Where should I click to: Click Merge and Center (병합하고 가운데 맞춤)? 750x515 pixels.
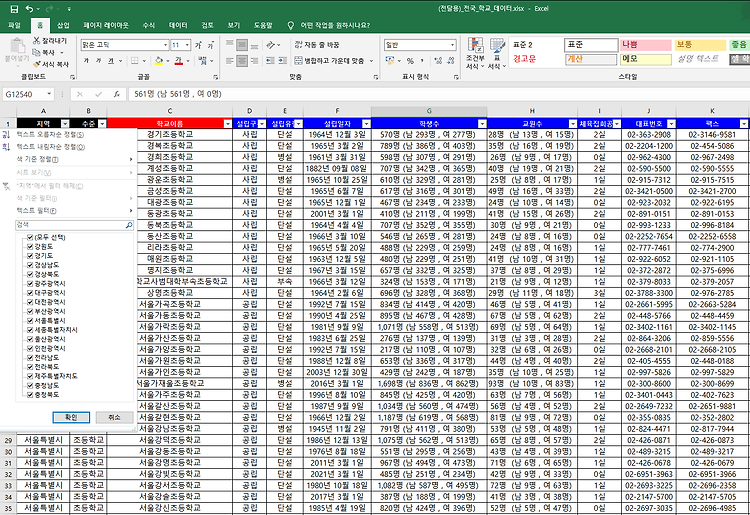(329, 61)
